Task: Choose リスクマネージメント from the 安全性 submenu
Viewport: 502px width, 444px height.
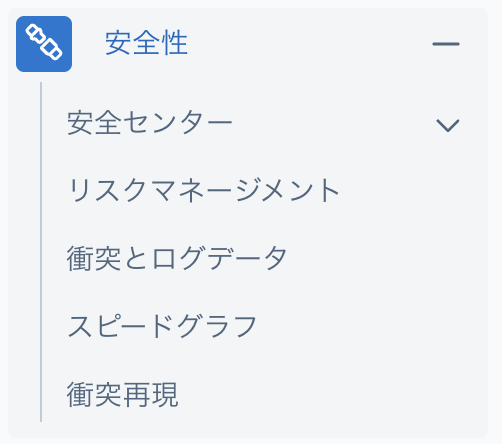Action: pyautogui.click(x=203, y=190)
